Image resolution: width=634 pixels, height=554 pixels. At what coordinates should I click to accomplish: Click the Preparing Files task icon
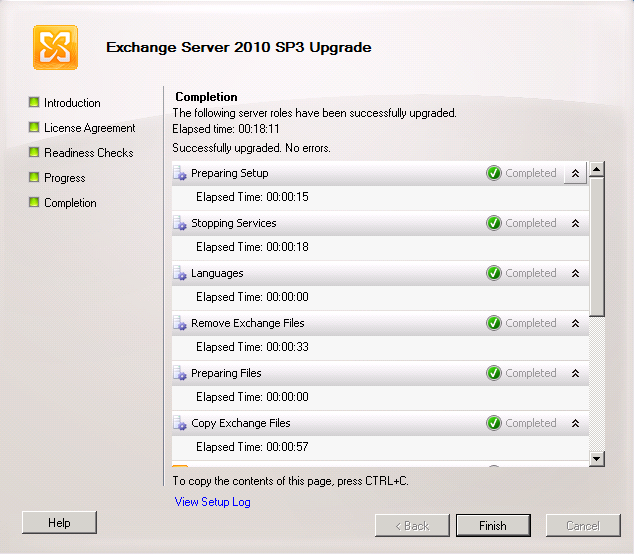pyautogui.click(x=180, y=373)
